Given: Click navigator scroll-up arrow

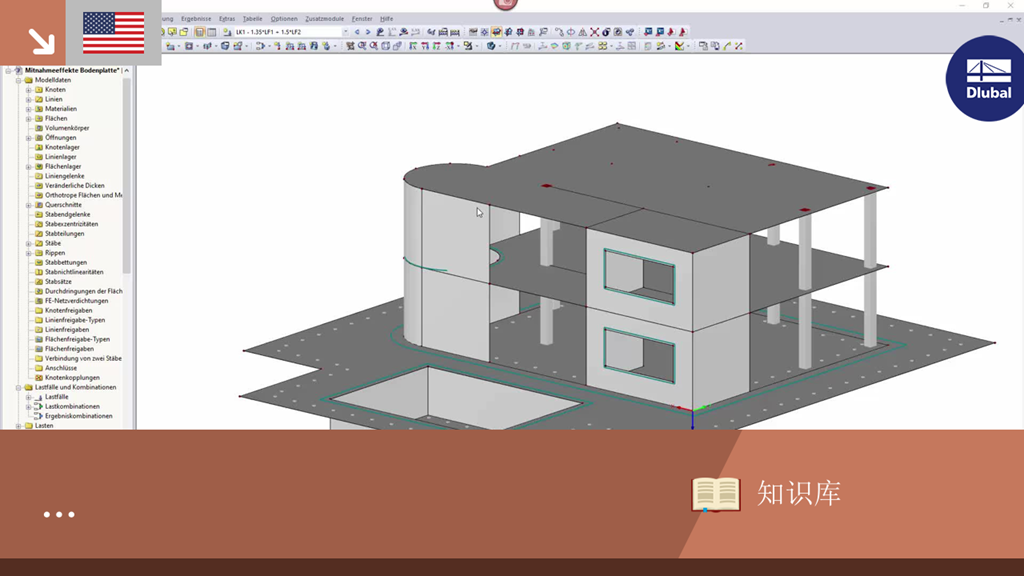Looking at the screenshot, I should [127, 71].
